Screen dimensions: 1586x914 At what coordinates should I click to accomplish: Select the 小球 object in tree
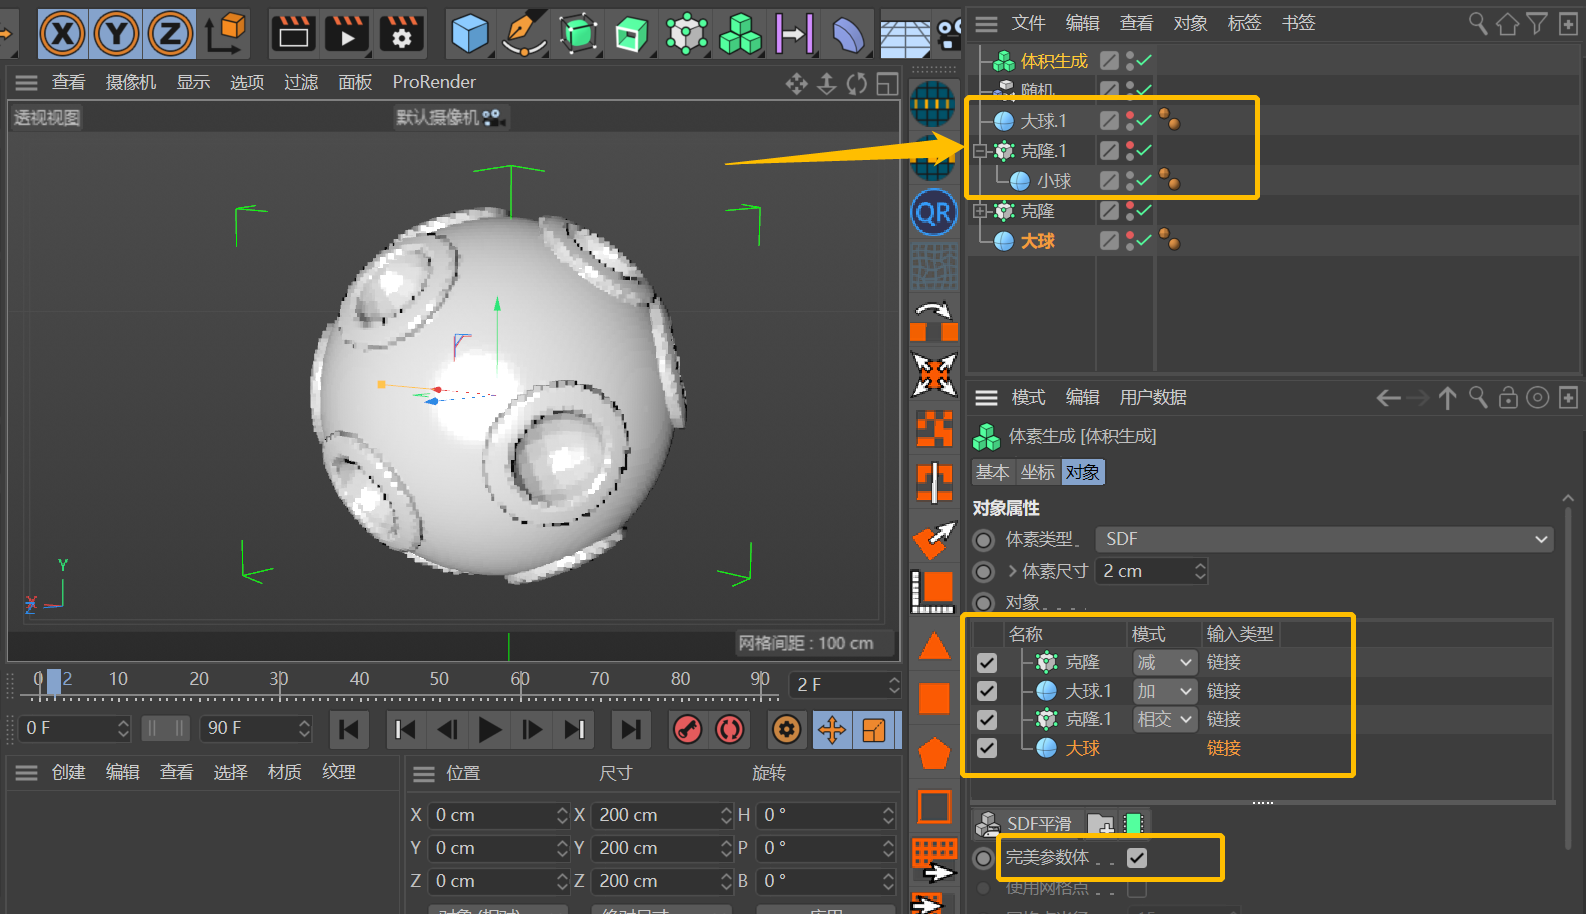(x=1054, y=181)
